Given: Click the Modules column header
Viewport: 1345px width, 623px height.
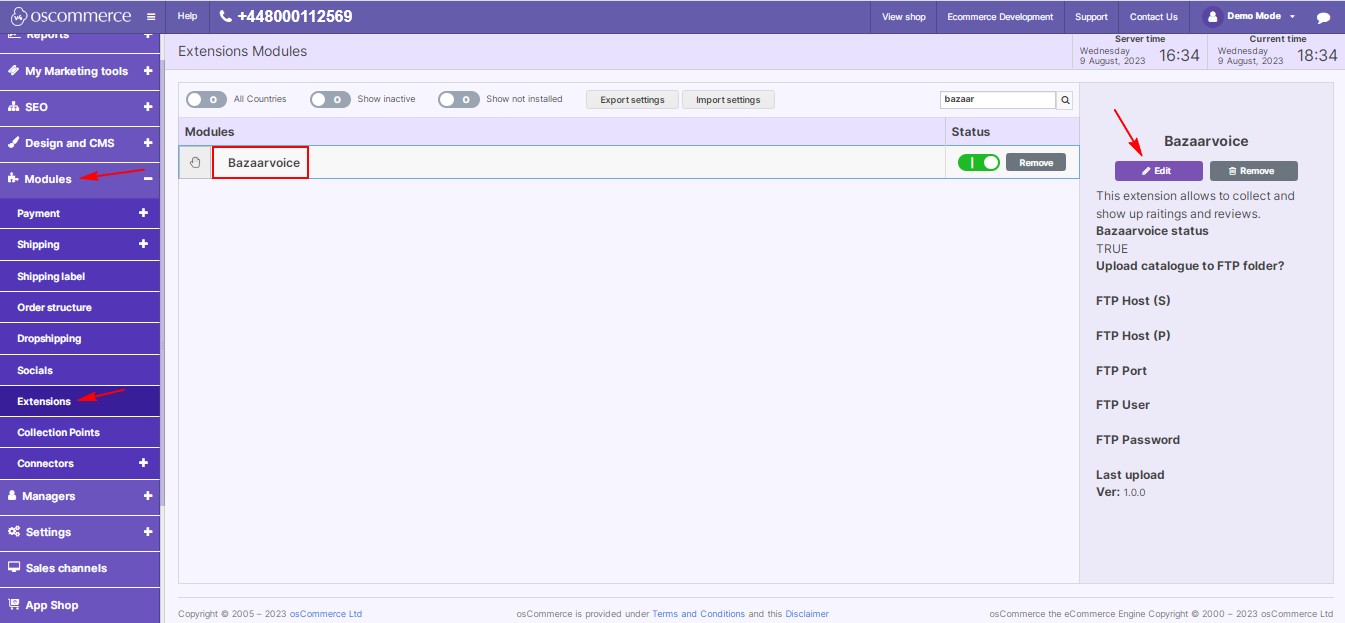Looking at the screenshot, I should (x=562, y=131).
